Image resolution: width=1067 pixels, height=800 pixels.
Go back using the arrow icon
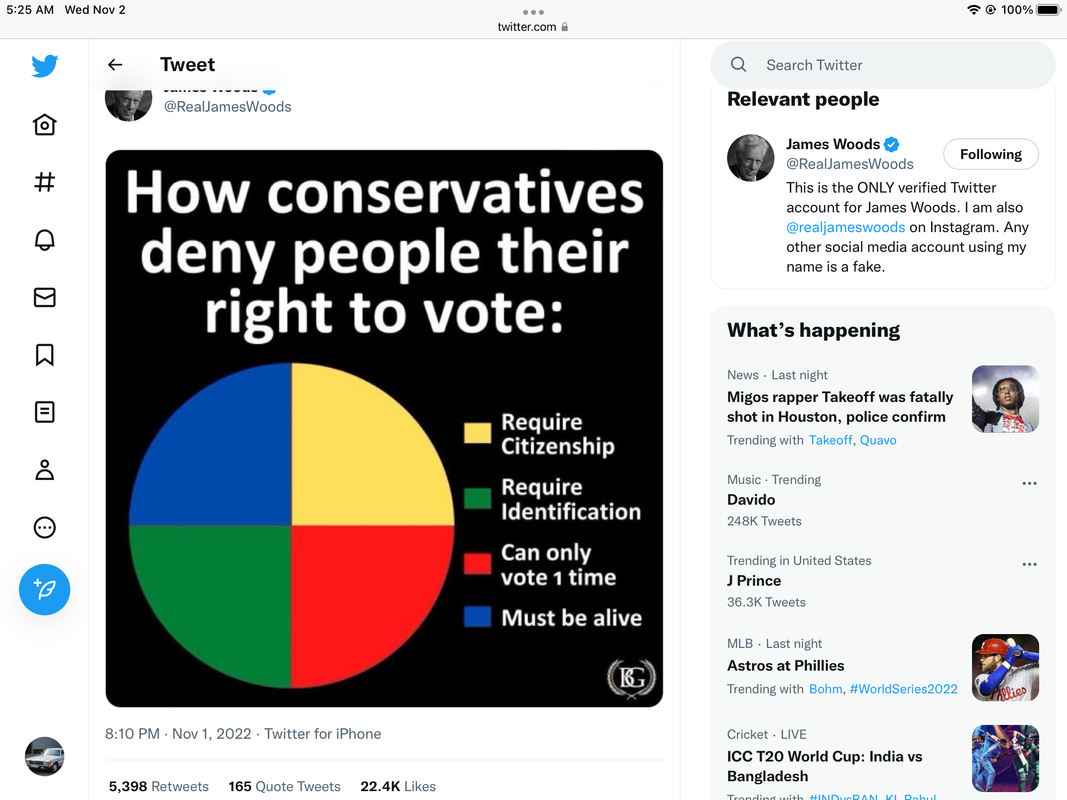[115, 65]
